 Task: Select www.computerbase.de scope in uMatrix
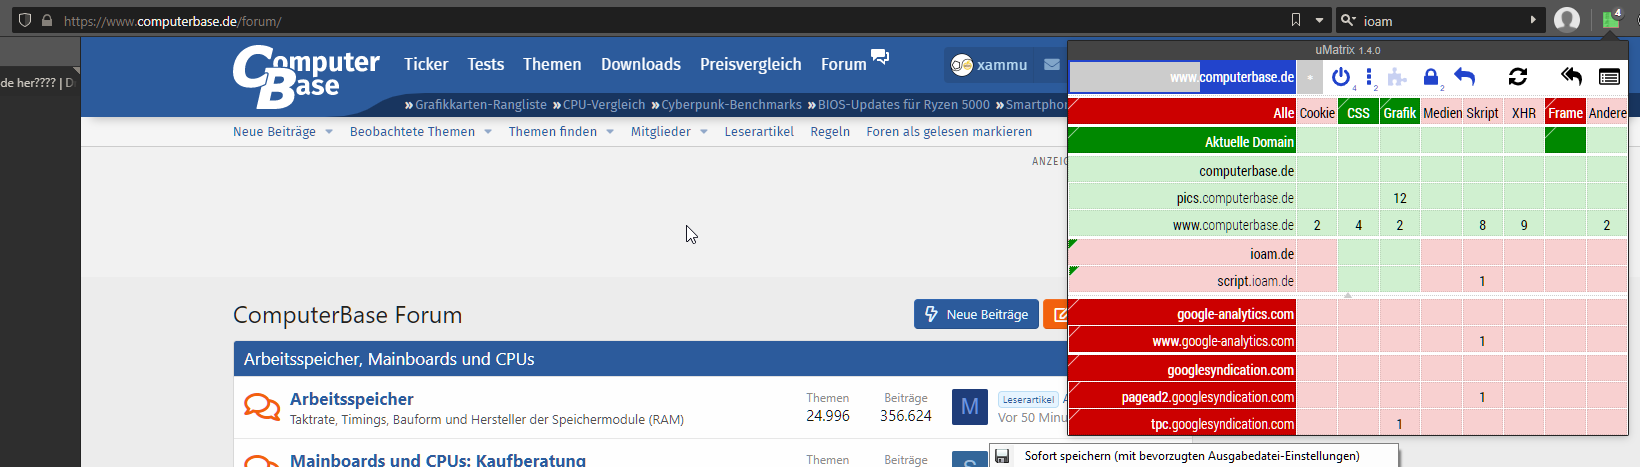coord(1183,77)
